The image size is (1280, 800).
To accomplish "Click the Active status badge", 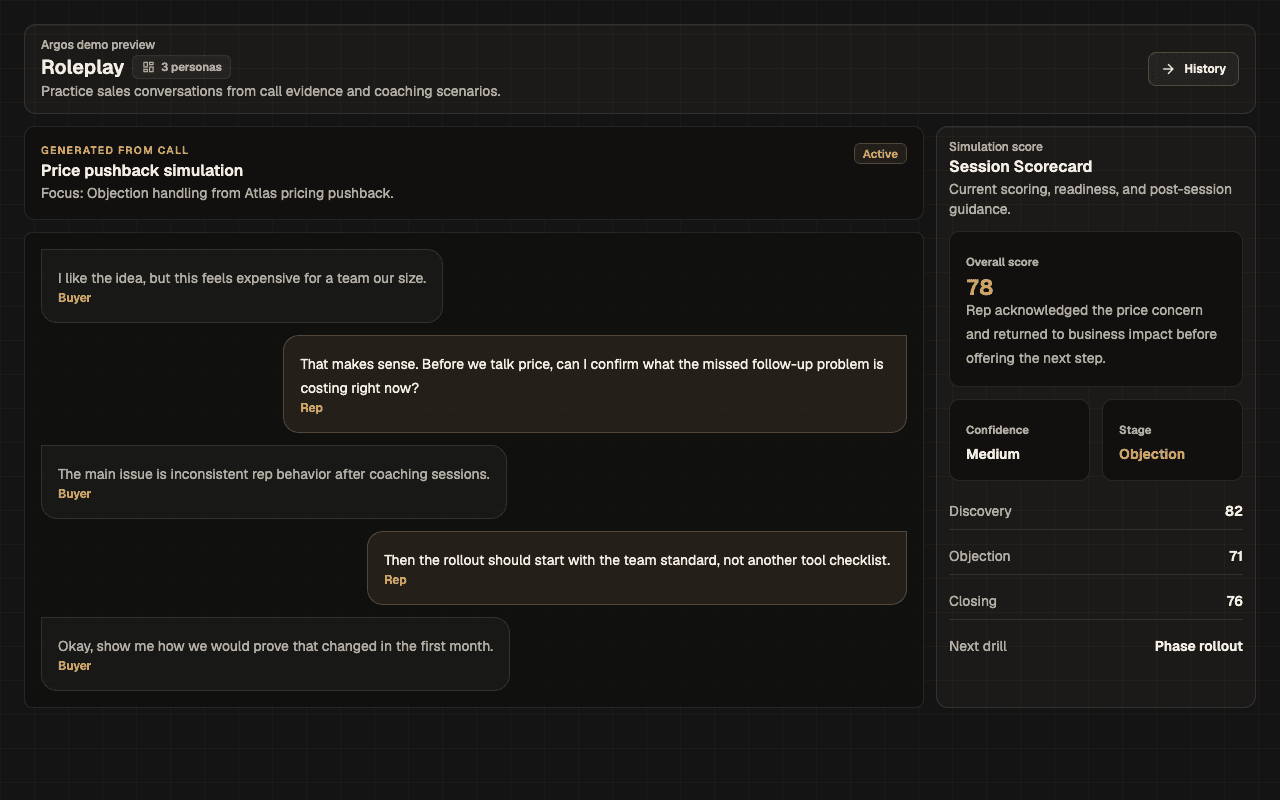I will click(880, 154).
